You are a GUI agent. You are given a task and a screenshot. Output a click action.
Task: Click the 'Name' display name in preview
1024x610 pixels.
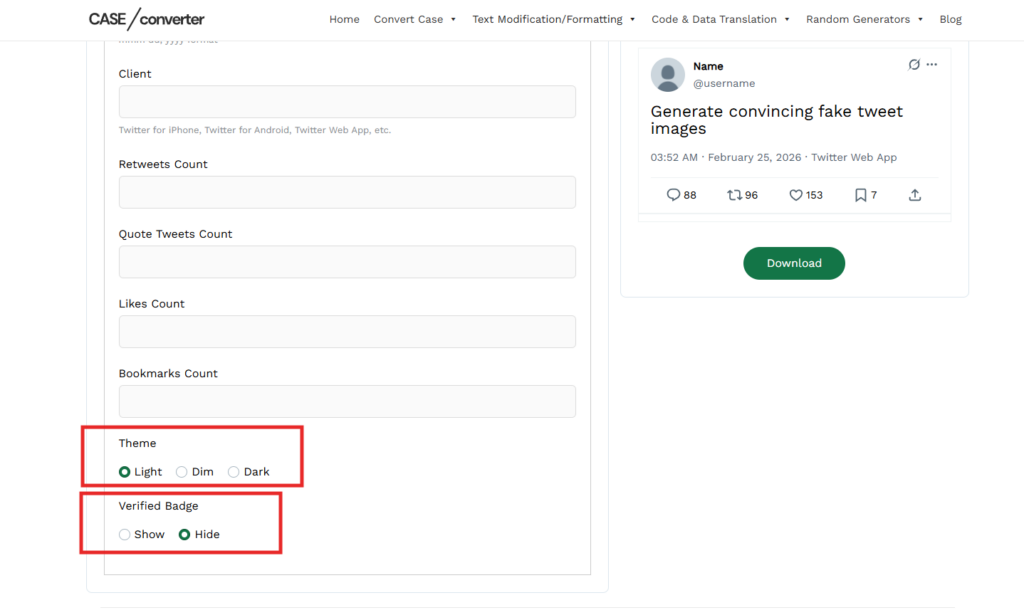click(708, 66)
